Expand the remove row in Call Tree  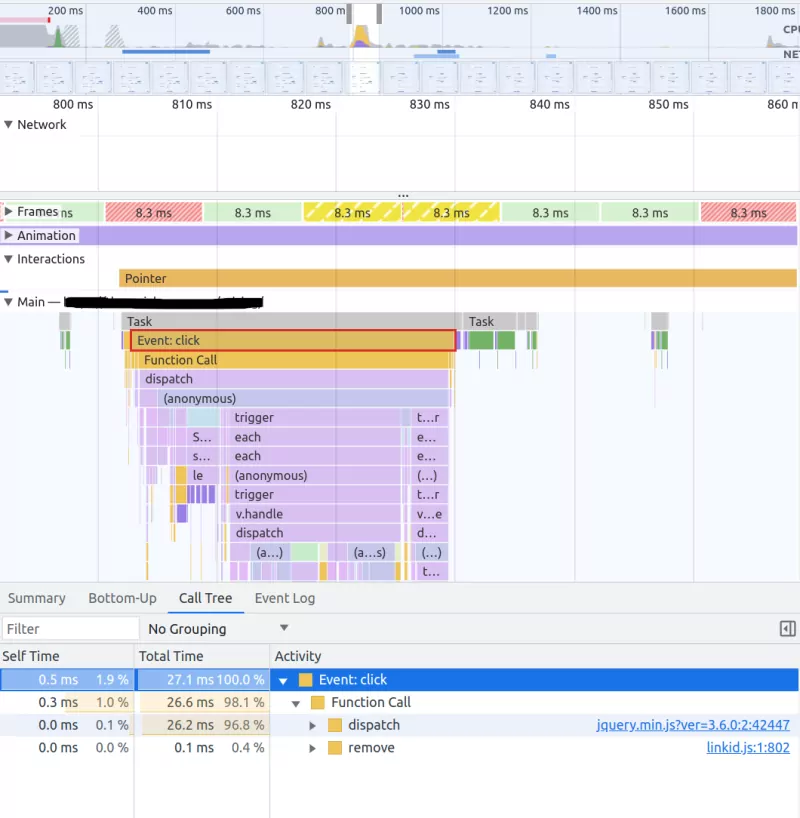tap(312, 747)
